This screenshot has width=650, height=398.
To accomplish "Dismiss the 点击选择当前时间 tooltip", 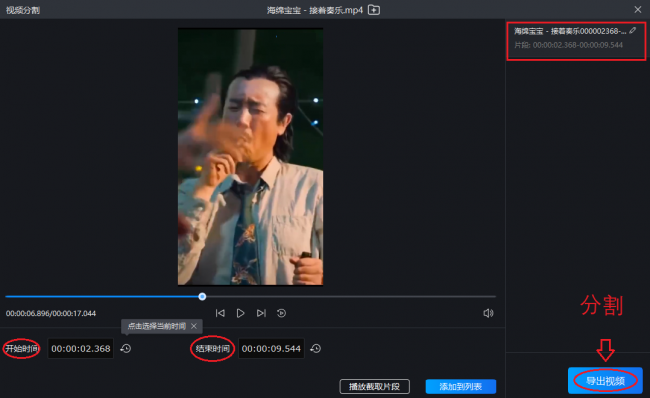I will click(194, 326).
